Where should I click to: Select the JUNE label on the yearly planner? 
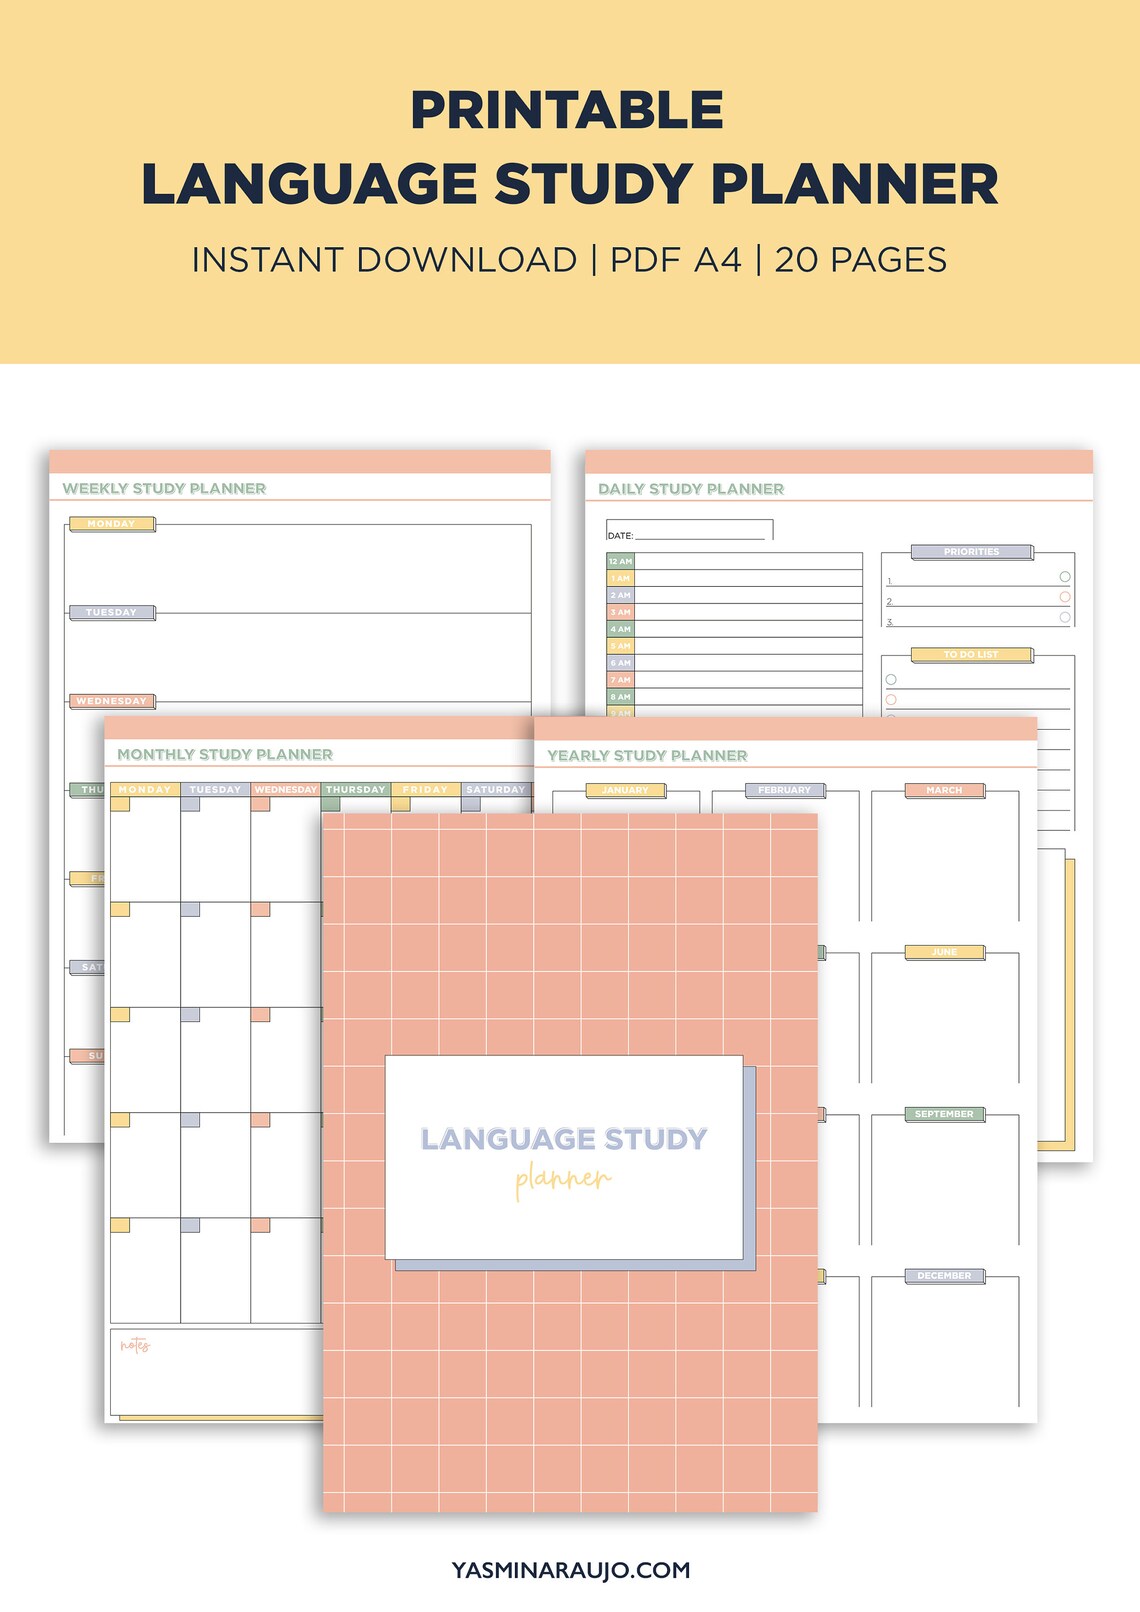944,952
